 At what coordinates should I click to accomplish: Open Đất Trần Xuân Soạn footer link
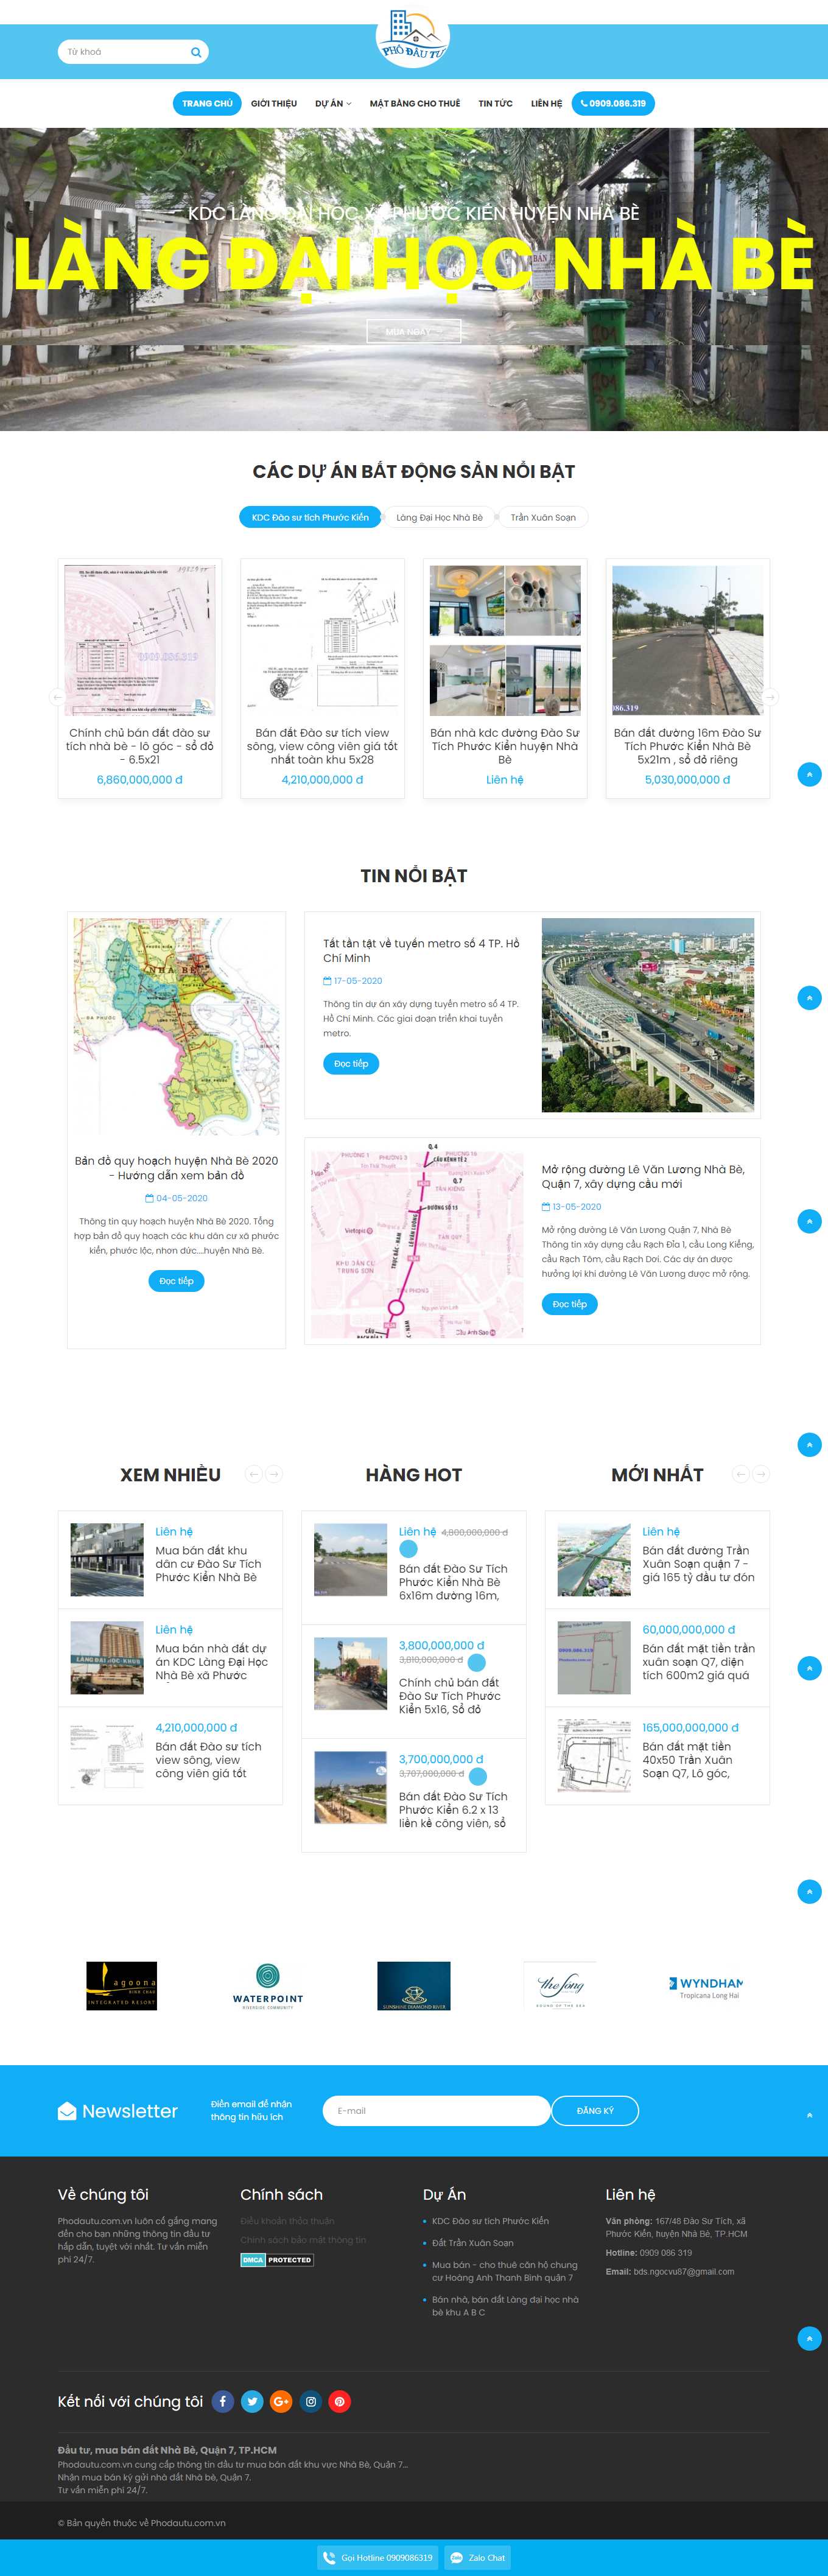[x=472, y=2243]
